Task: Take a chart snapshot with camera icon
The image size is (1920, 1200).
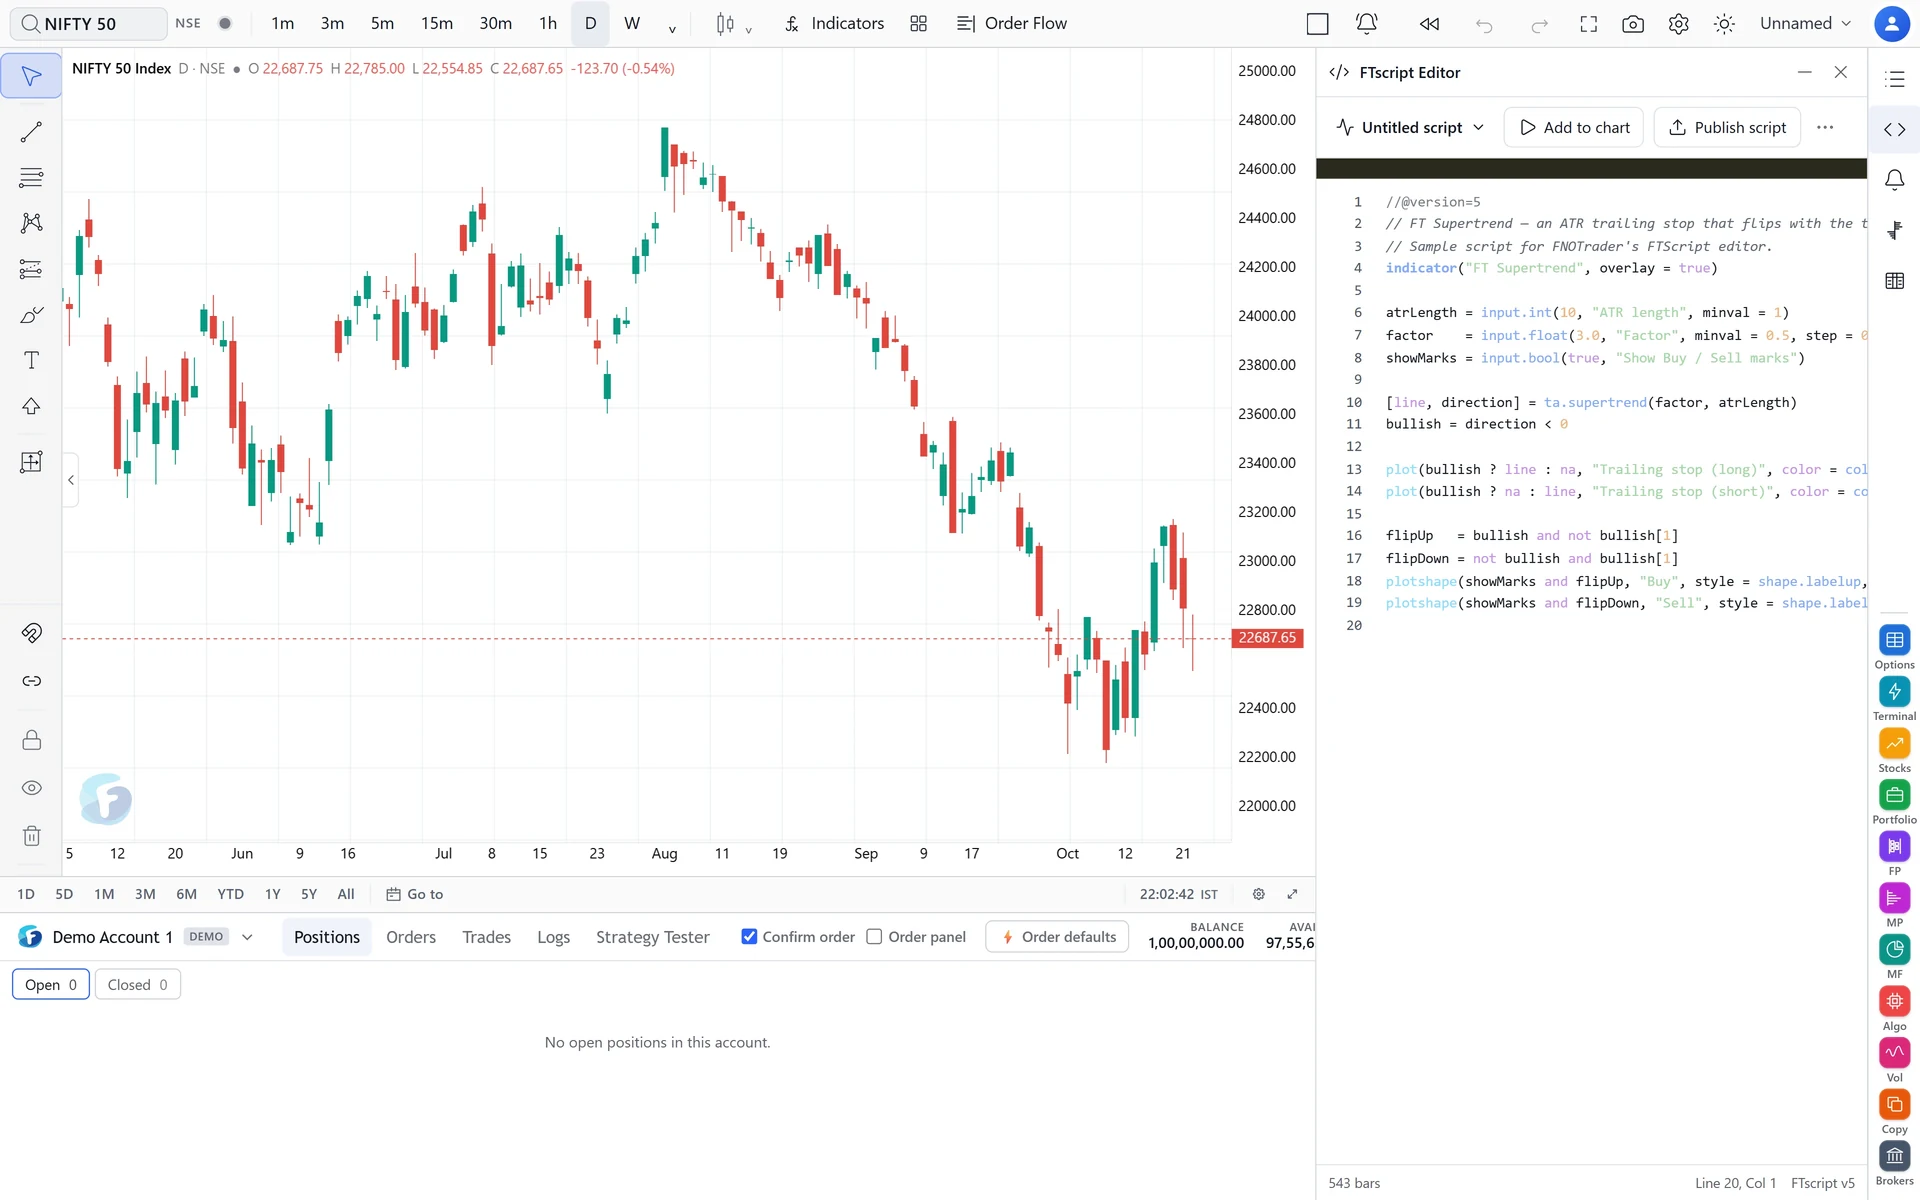Action: 1633,24
